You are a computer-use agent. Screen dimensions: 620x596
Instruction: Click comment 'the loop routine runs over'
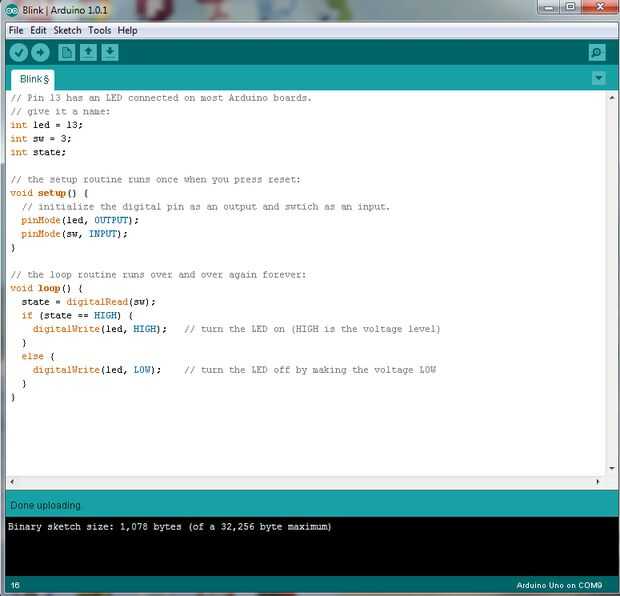pyautogui.click(x=158, y=274)
